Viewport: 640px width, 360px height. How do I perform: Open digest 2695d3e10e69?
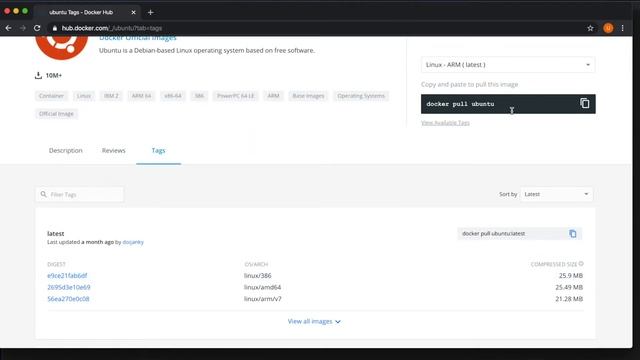(x=69, y=287)
